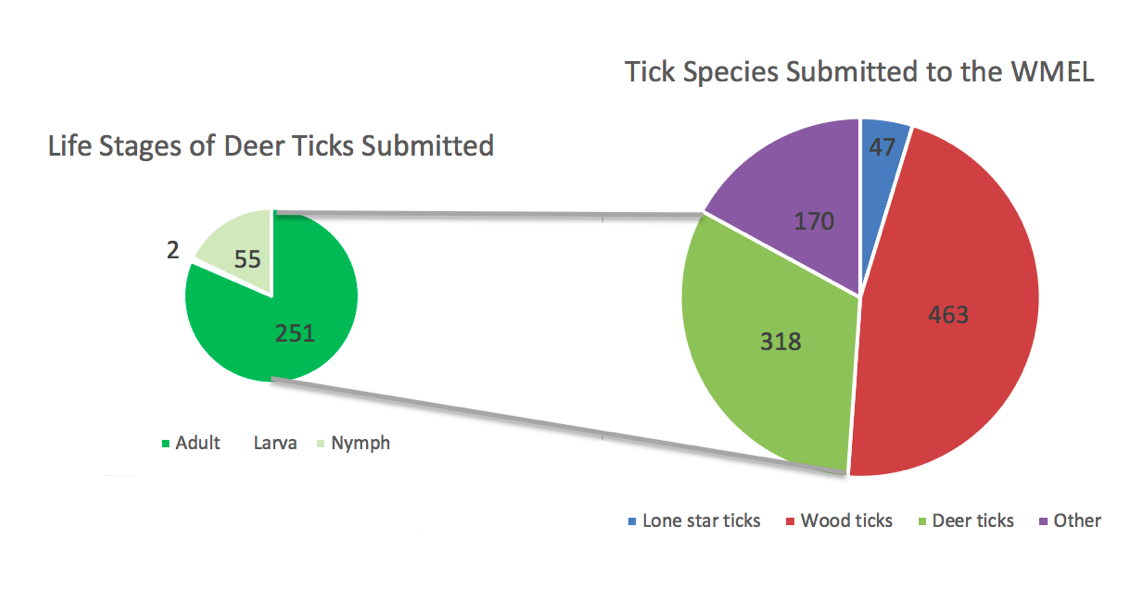Click the purple Other legend swatch
Viewport: 1142px width, 593px height.
coord(1043,522)
